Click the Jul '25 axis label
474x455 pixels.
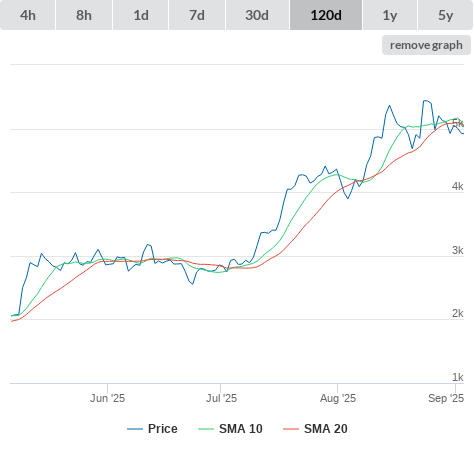coord(221,398)
